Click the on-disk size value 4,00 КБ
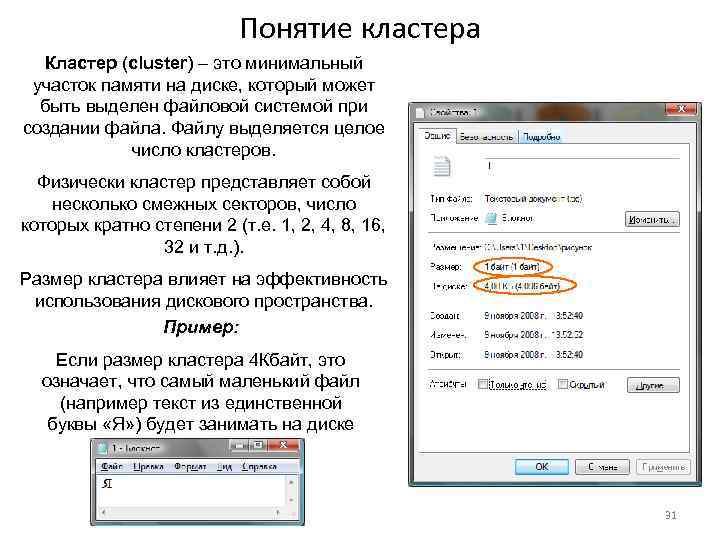Viewport: 720px width, 540px height. click(522, 287)
